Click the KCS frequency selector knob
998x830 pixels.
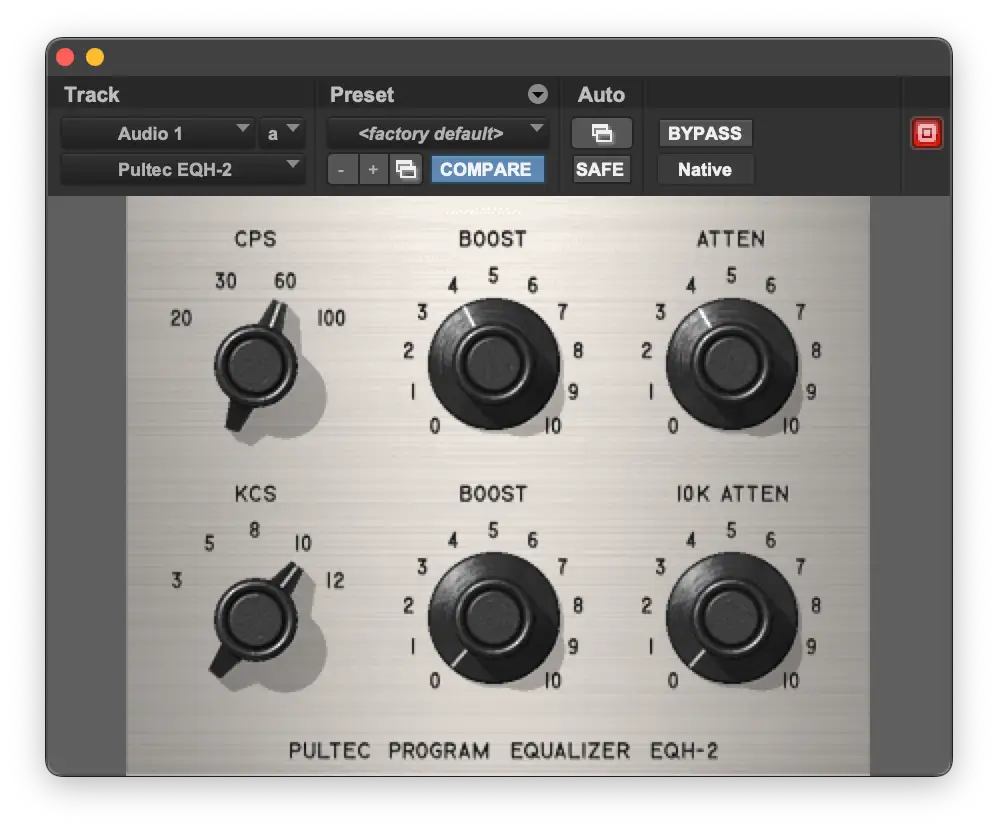point(255,618)
